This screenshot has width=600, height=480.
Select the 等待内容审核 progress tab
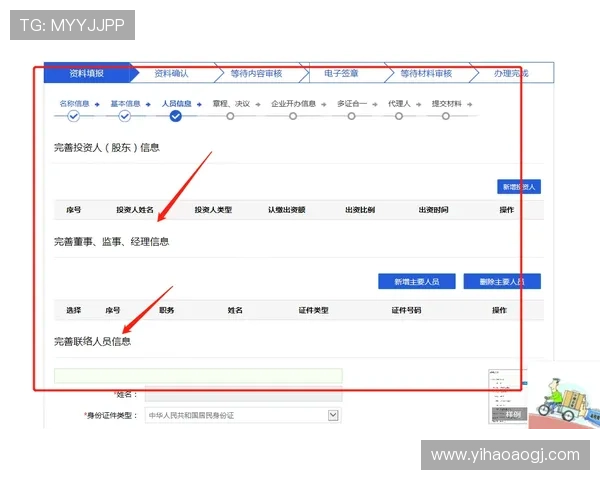point(256,73)
